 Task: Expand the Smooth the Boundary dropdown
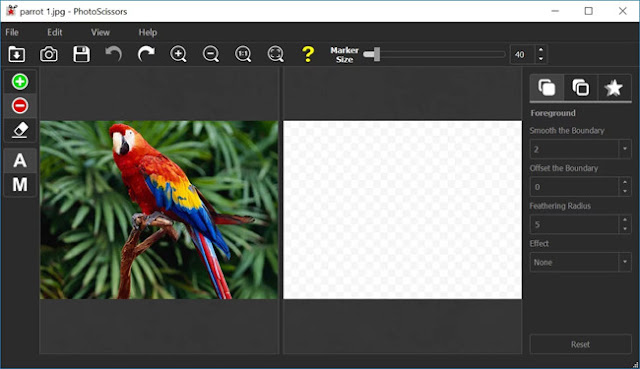coord(624,149)
